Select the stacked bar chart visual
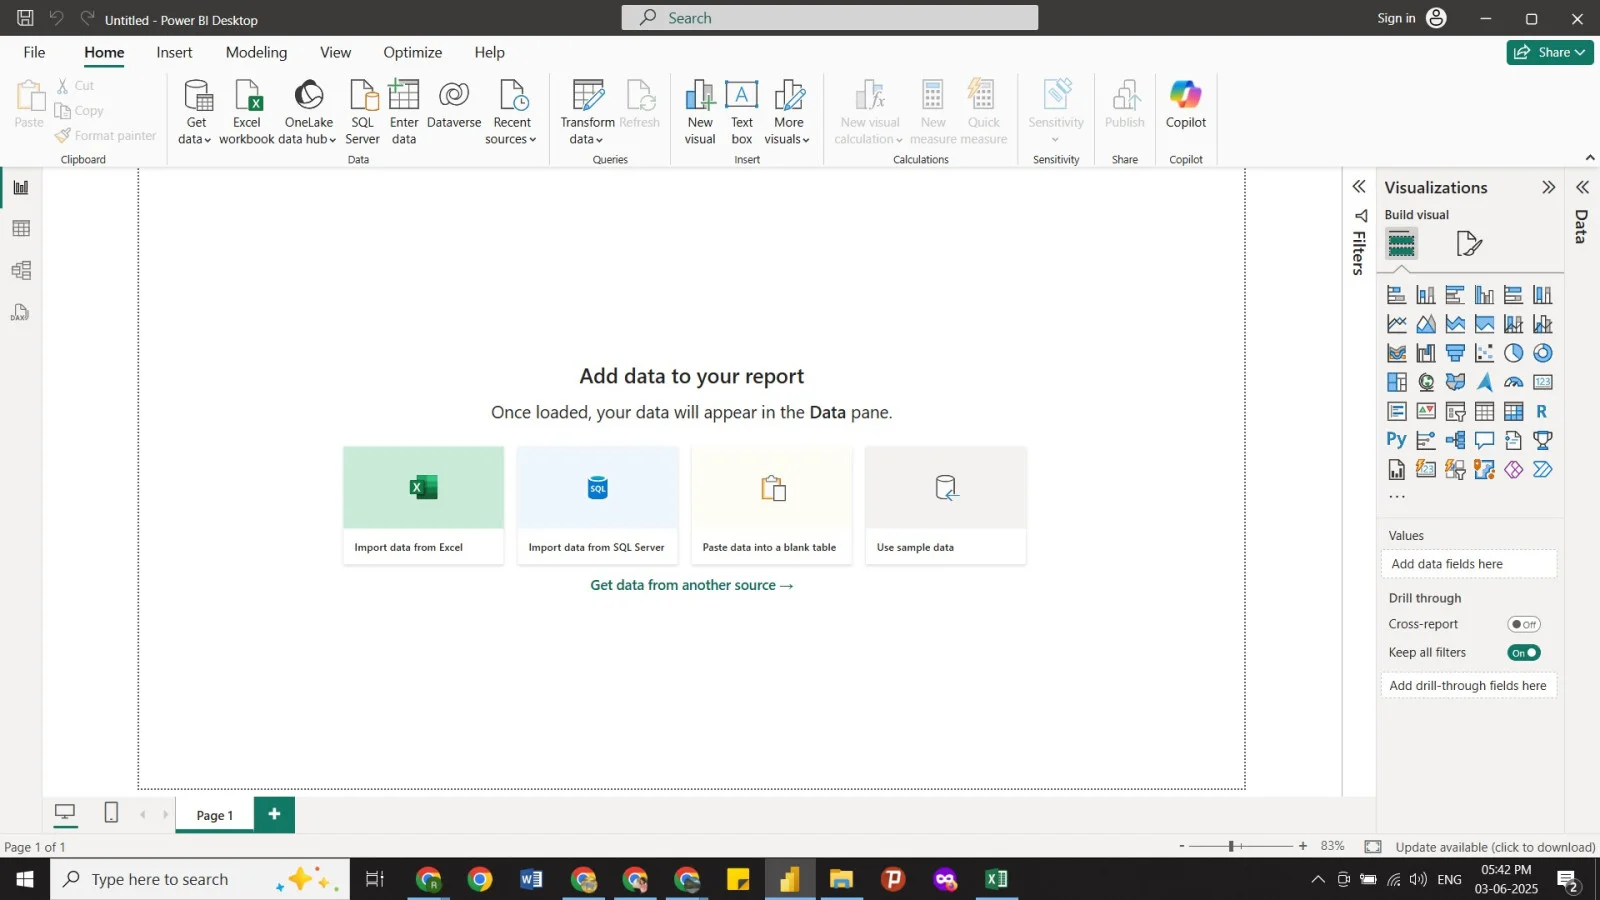1600x900 pixels. 1397,295
